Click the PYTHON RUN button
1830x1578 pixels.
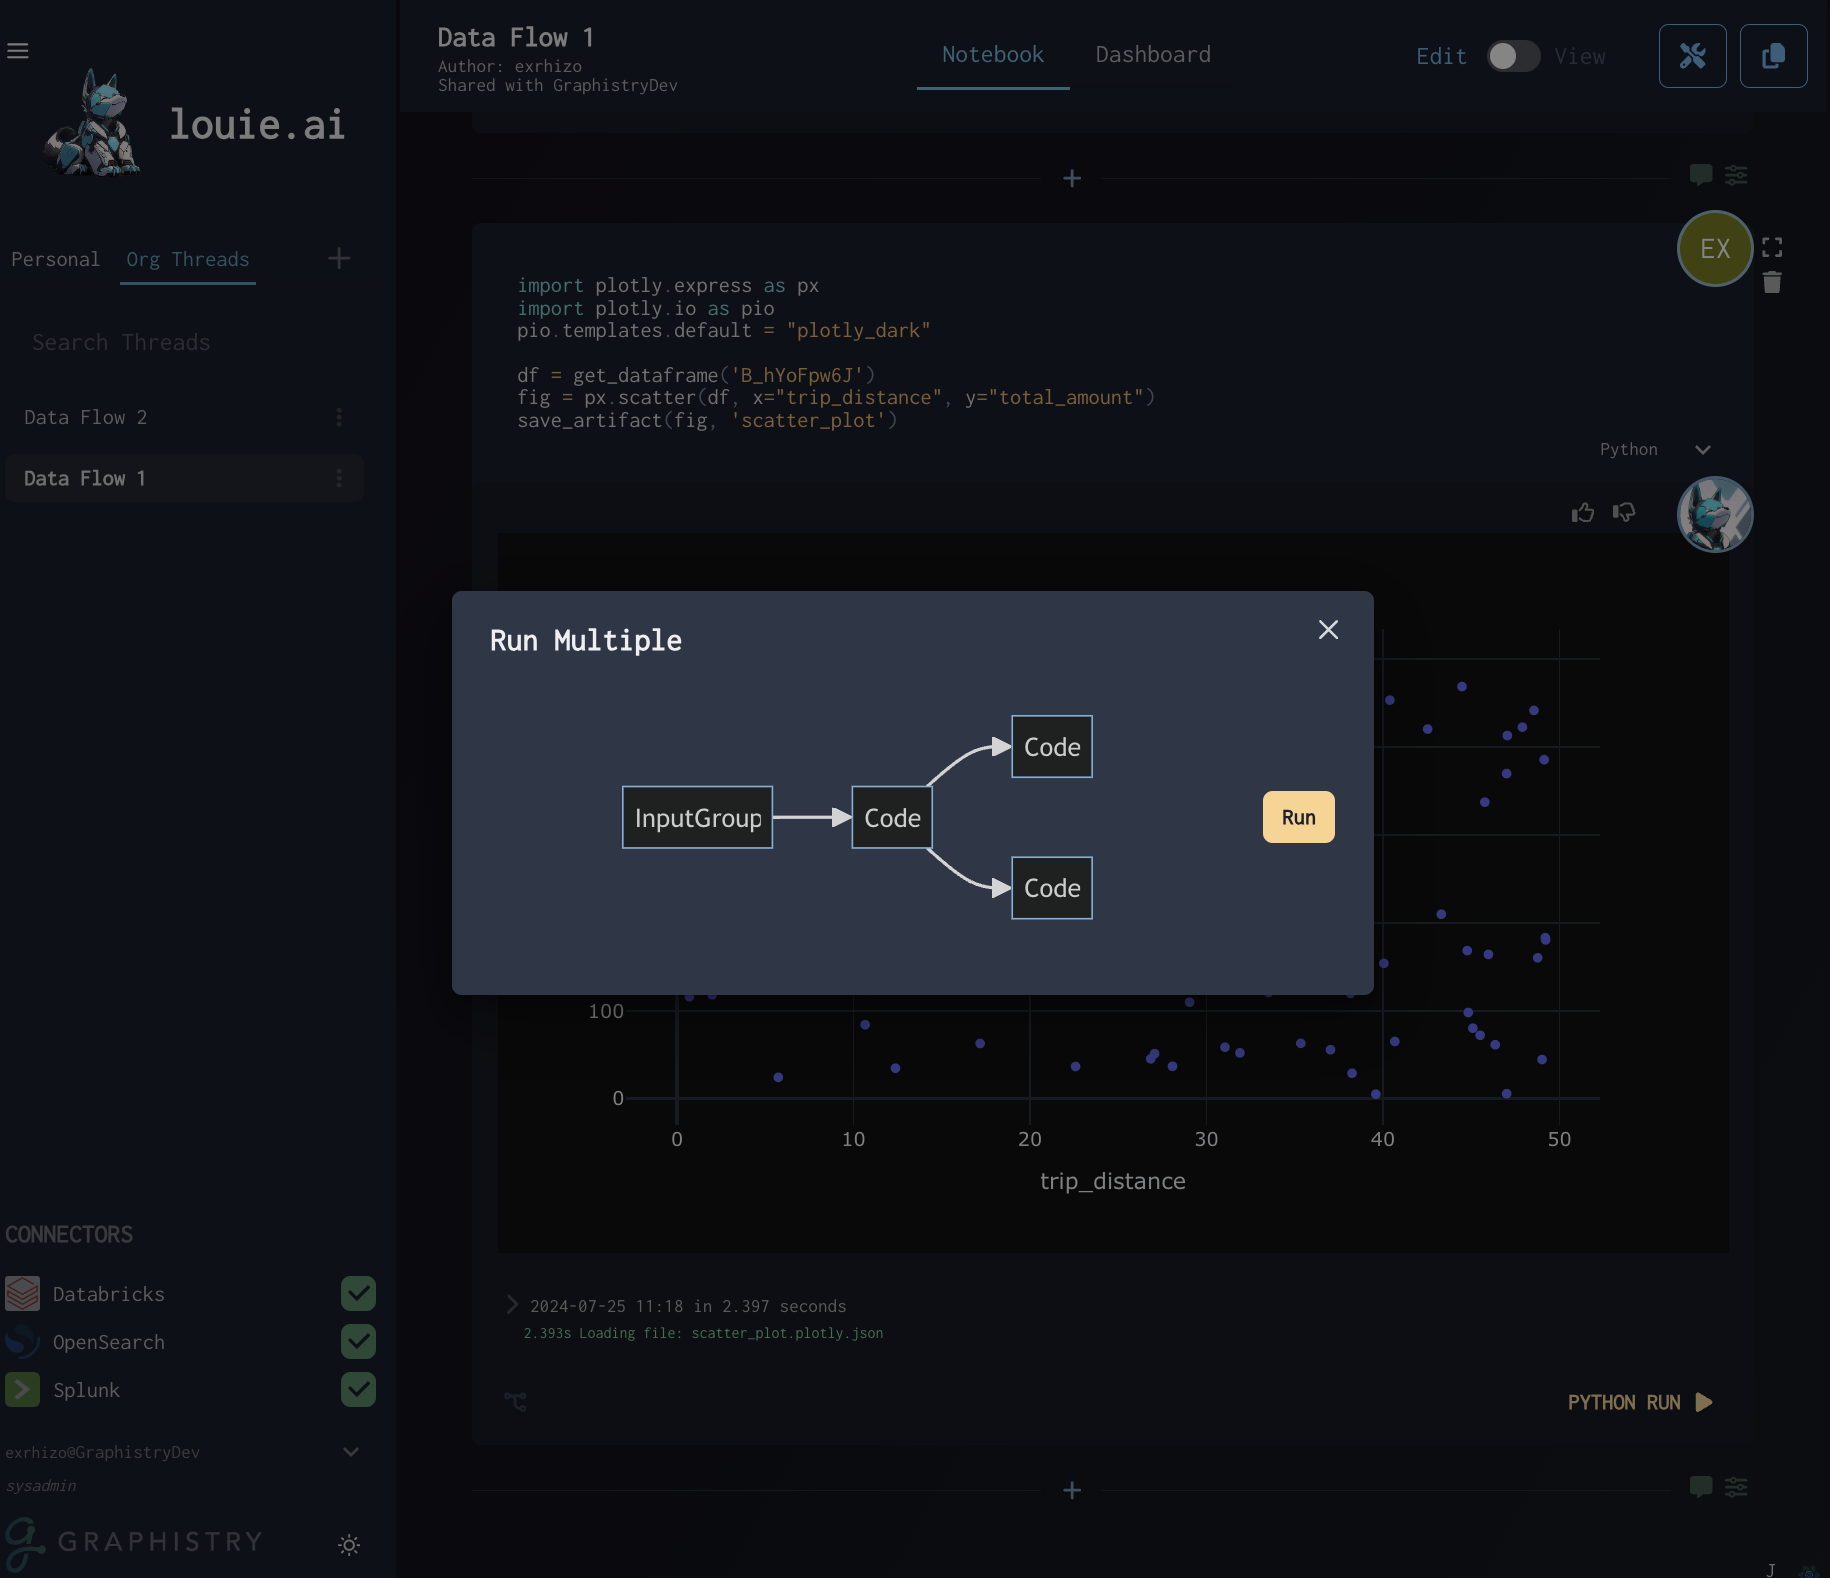coord(1640,1402)
